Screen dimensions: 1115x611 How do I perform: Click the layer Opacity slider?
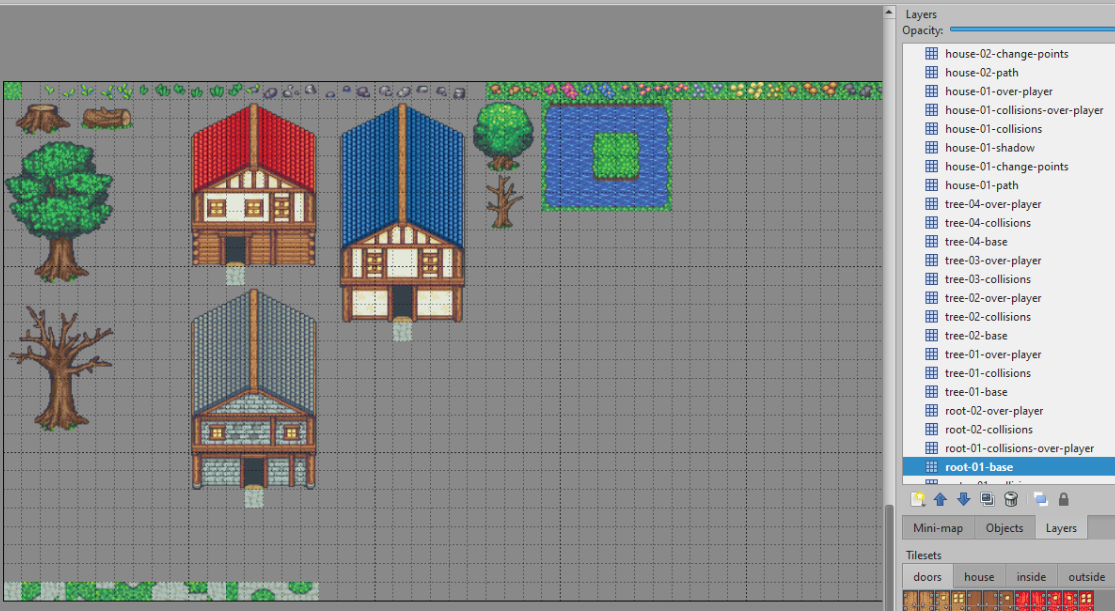1030,31
